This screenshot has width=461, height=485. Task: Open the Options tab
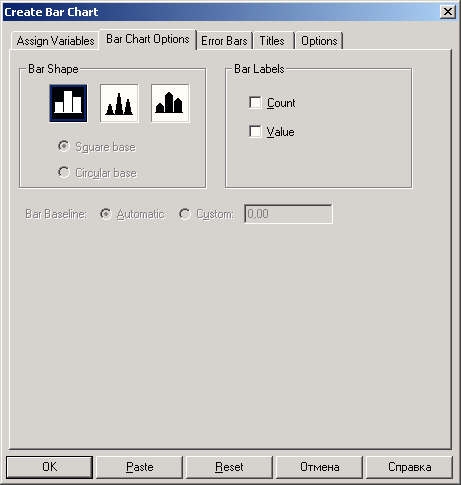319,41
